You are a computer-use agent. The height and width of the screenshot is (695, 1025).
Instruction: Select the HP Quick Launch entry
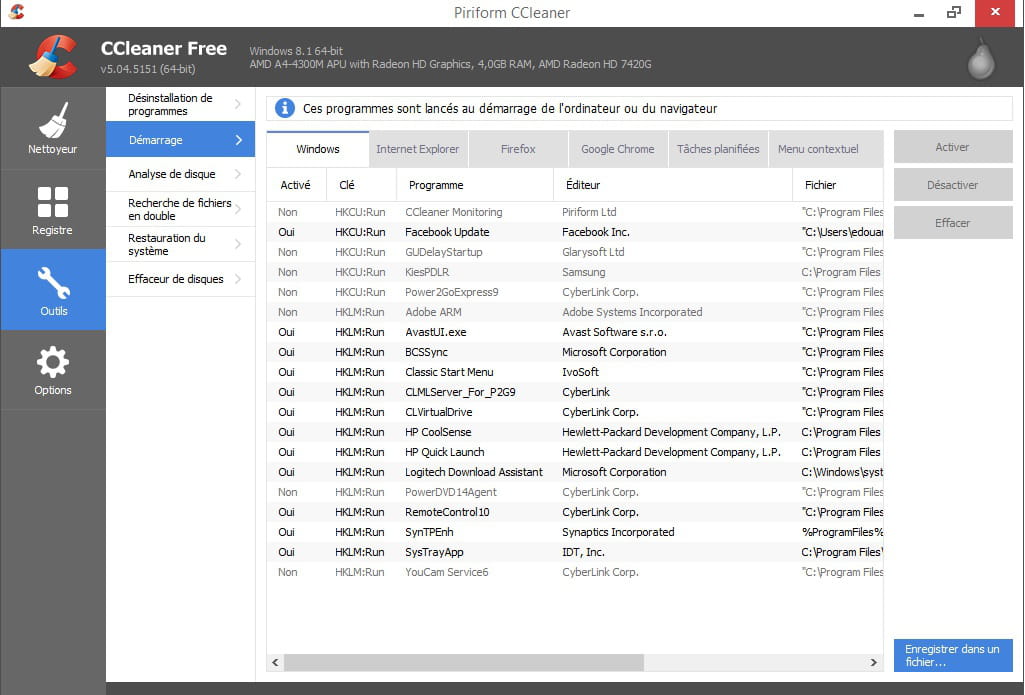click(575, 452)
